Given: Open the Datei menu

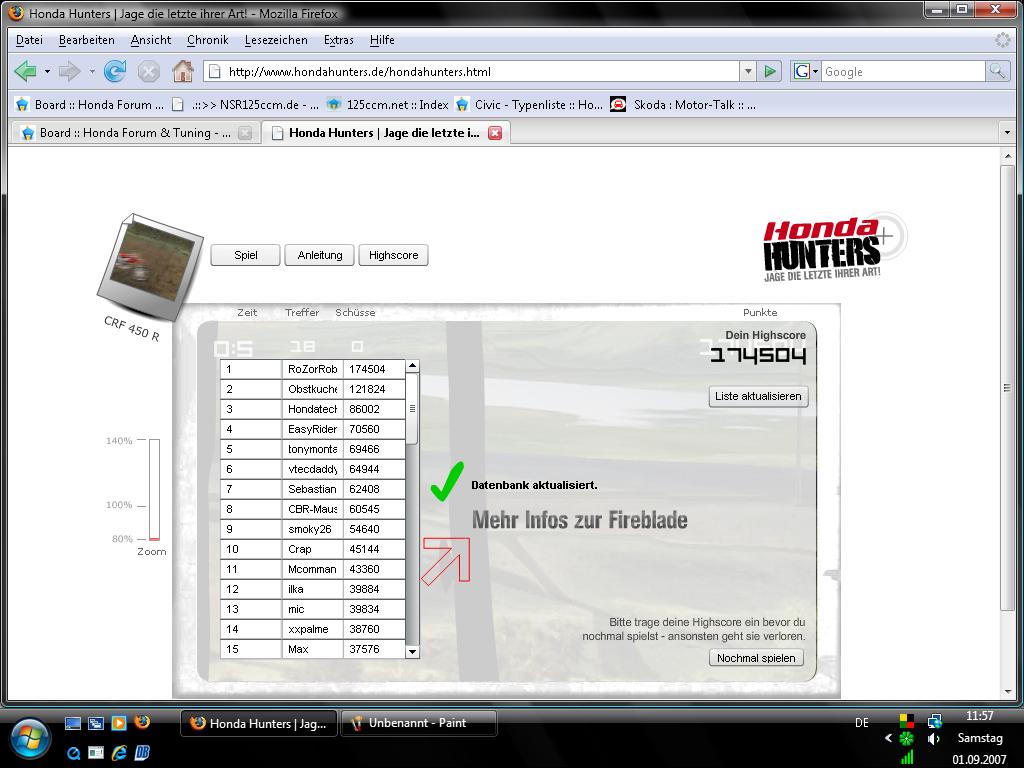Looking at the screenshot, I should pyautogui.click(x=29, y=40).
